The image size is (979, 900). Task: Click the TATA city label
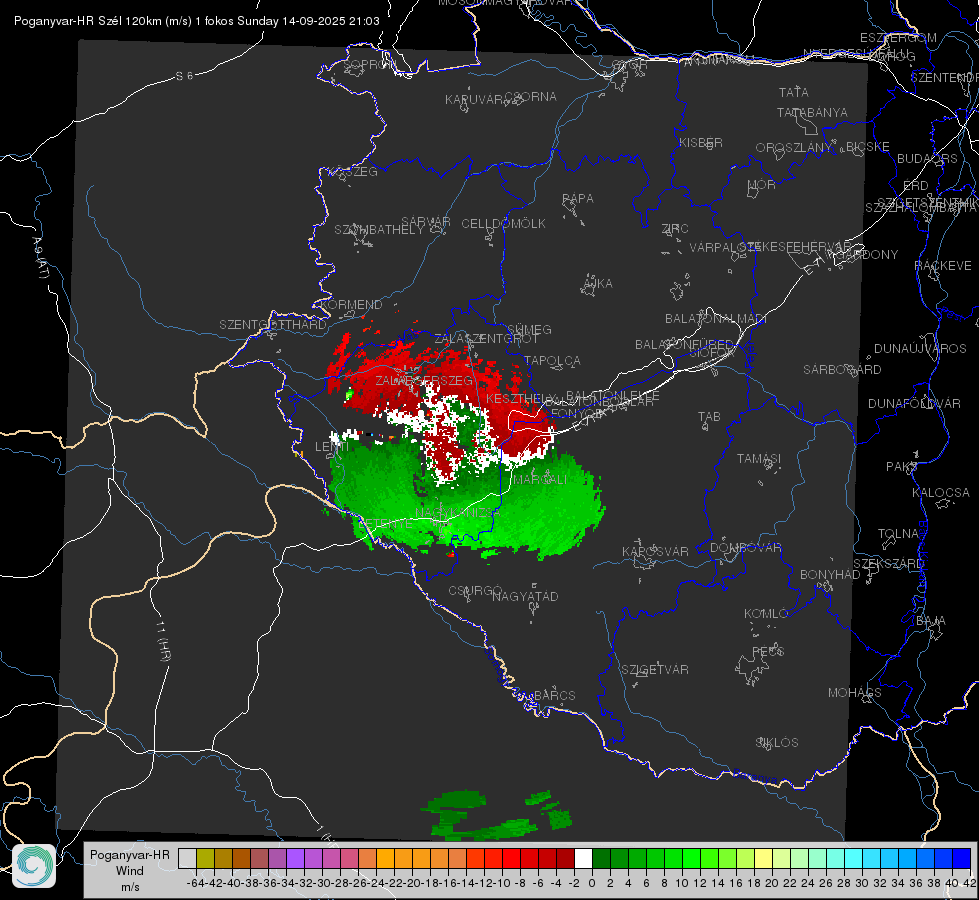794,92
